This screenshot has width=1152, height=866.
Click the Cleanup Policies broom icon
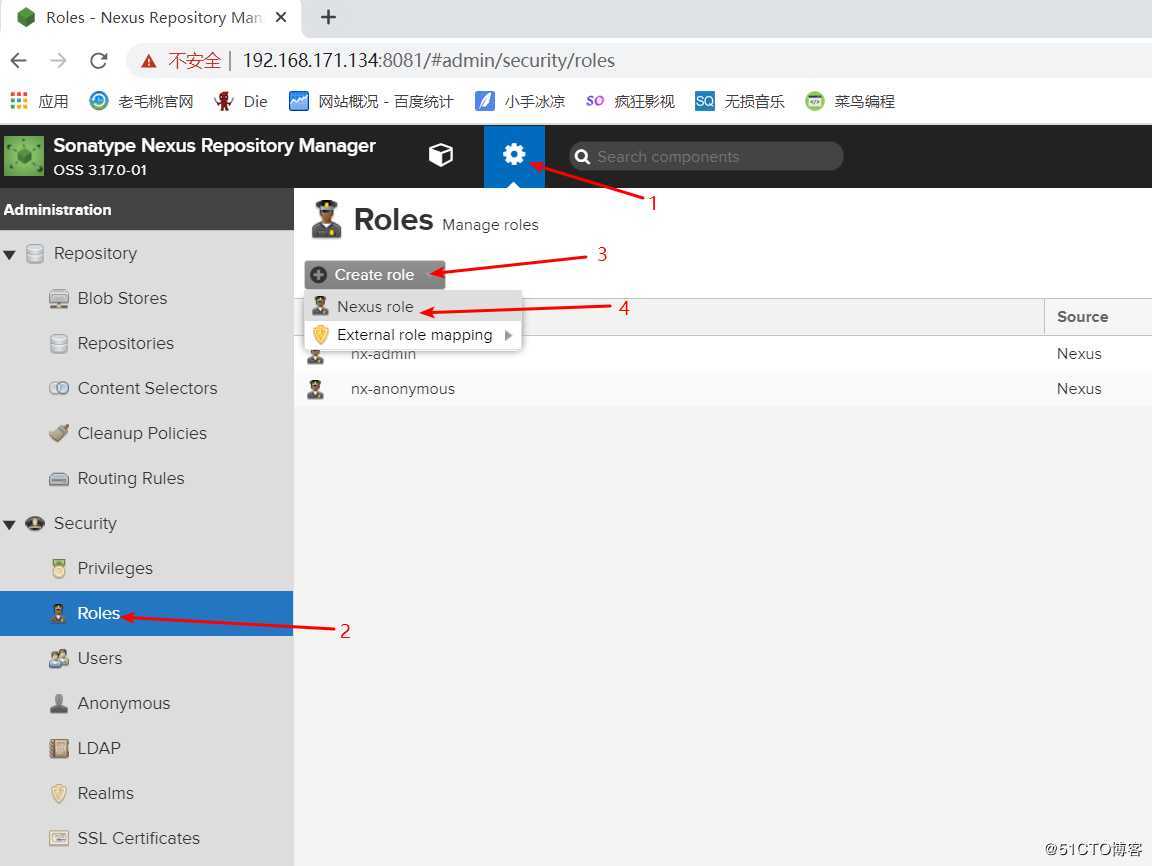coord(59,433)
